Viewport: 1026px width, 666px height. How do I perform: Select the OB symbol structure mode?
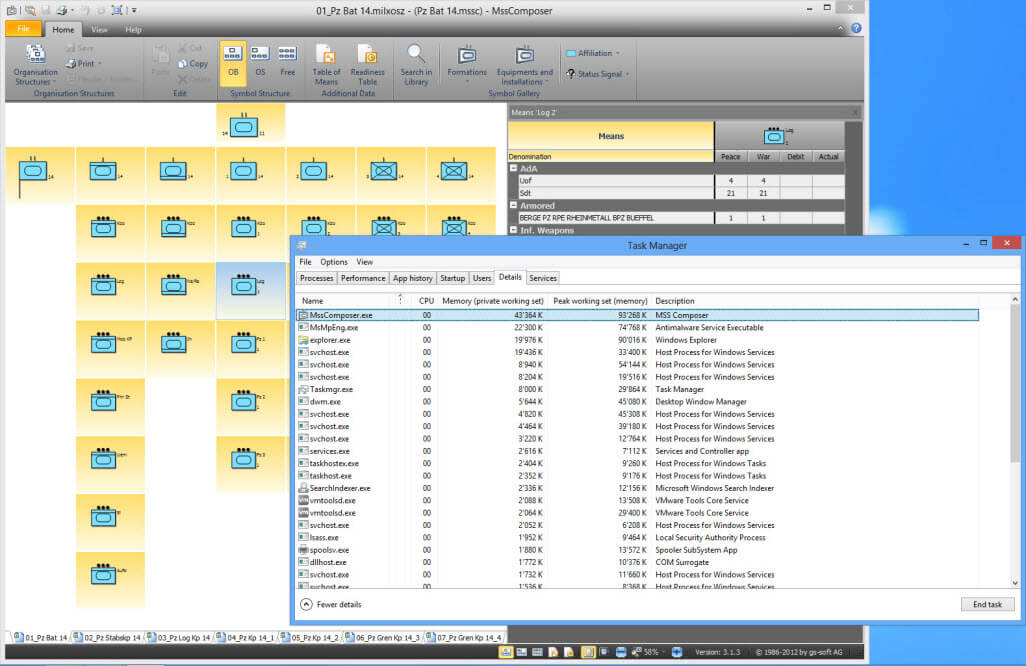(233, 63)
